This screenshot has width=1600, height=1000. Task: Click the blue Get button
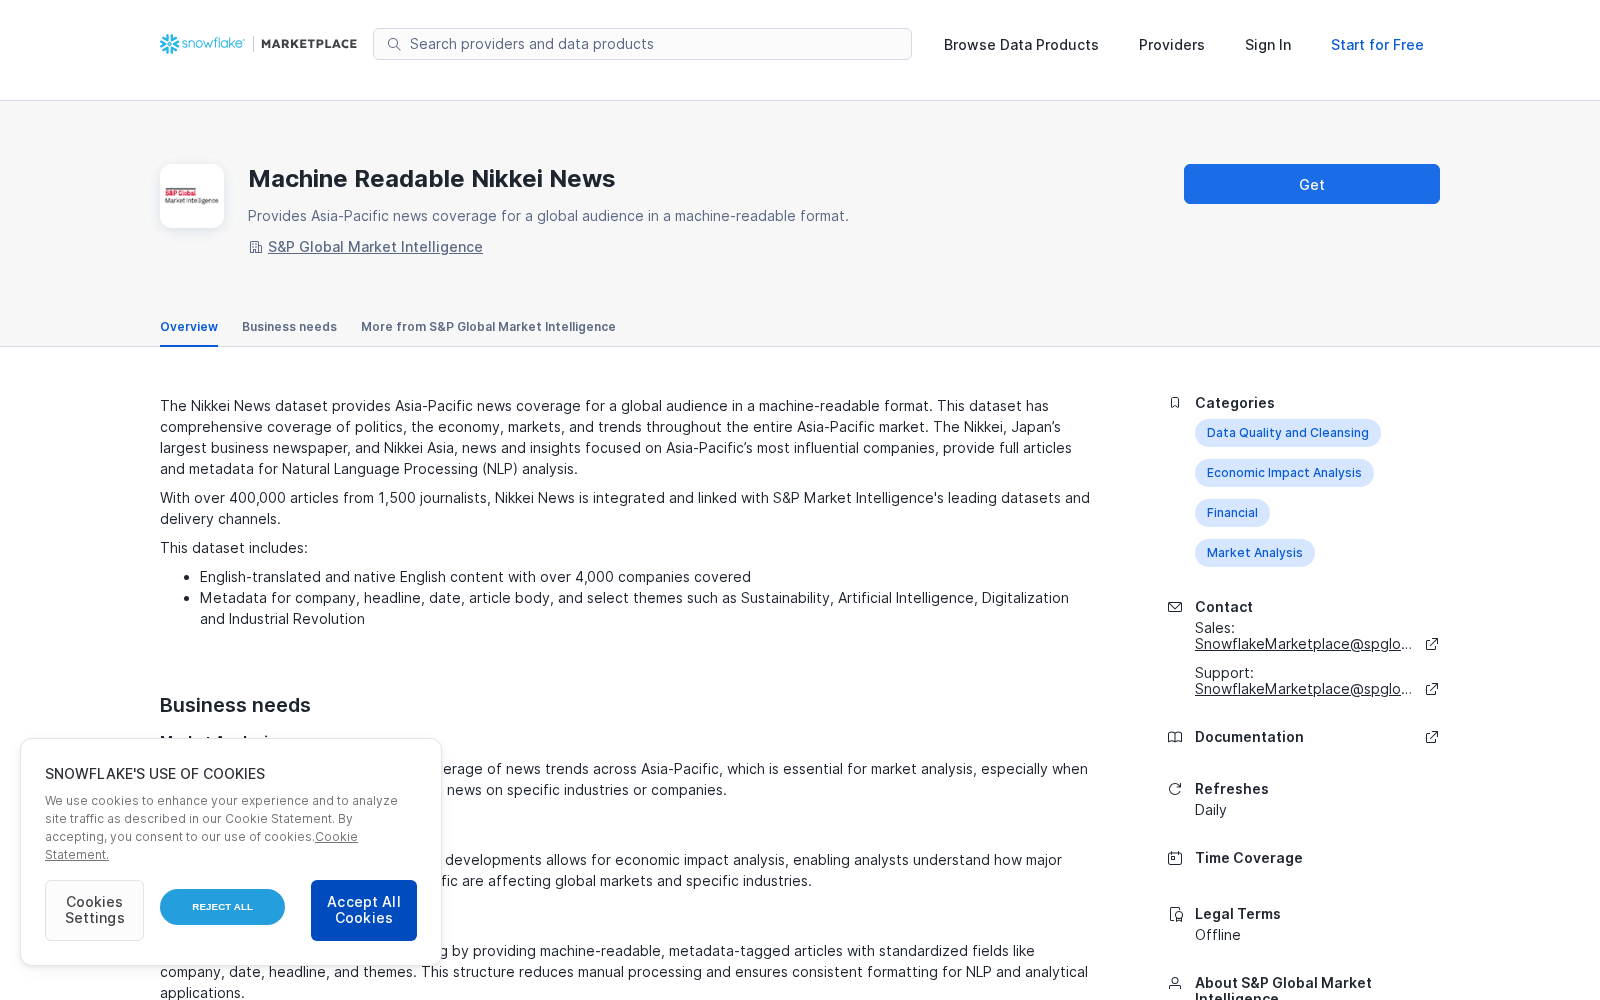pyautogui.click(x=1312, y=184)
